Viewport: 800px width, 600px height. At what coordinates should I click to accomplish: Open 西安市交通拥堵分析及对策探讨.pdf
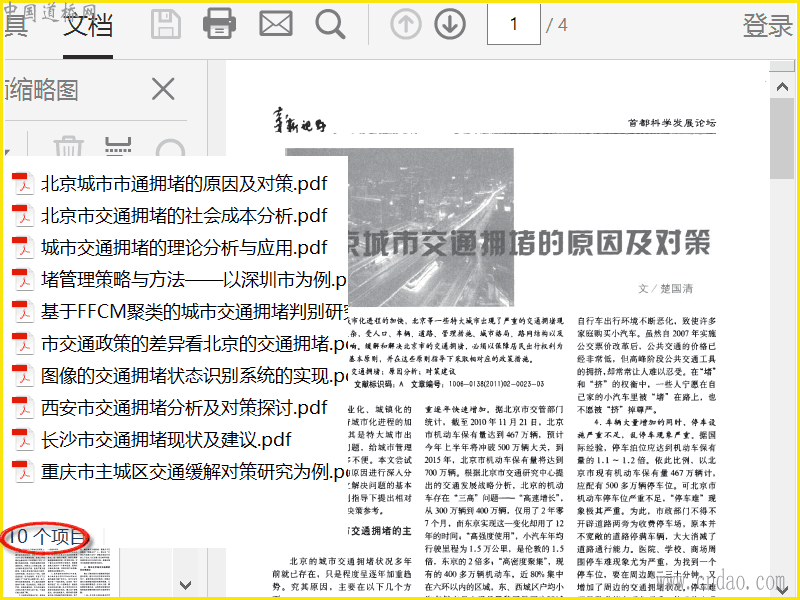184,408
